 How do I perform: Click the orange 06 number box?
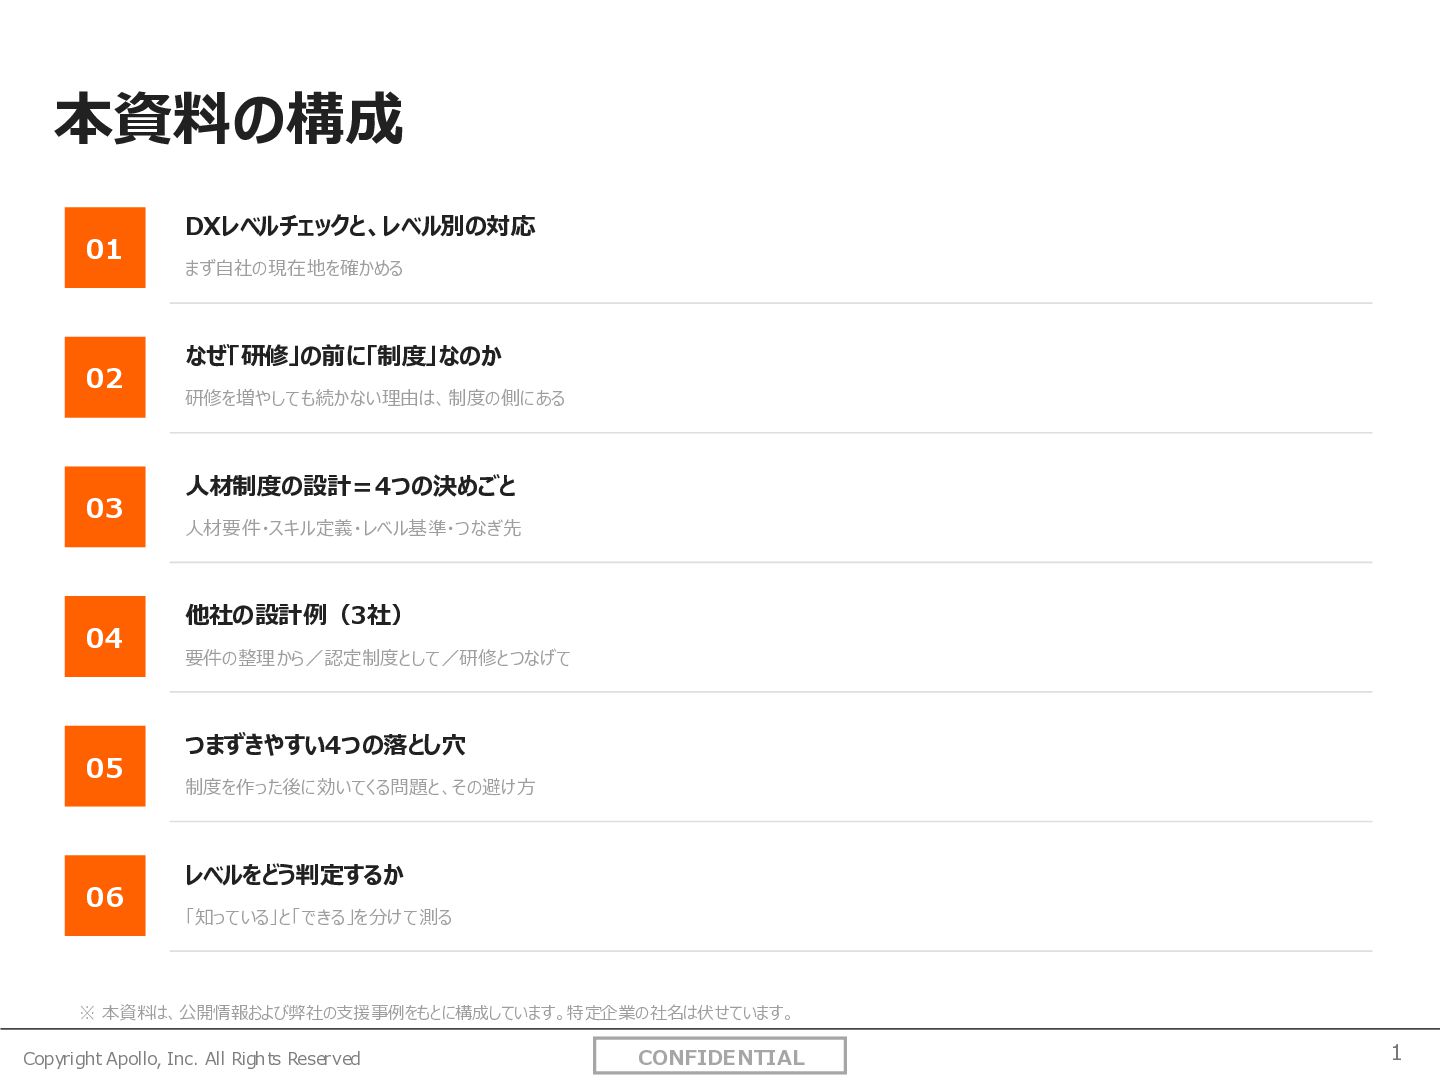(105, 896)
